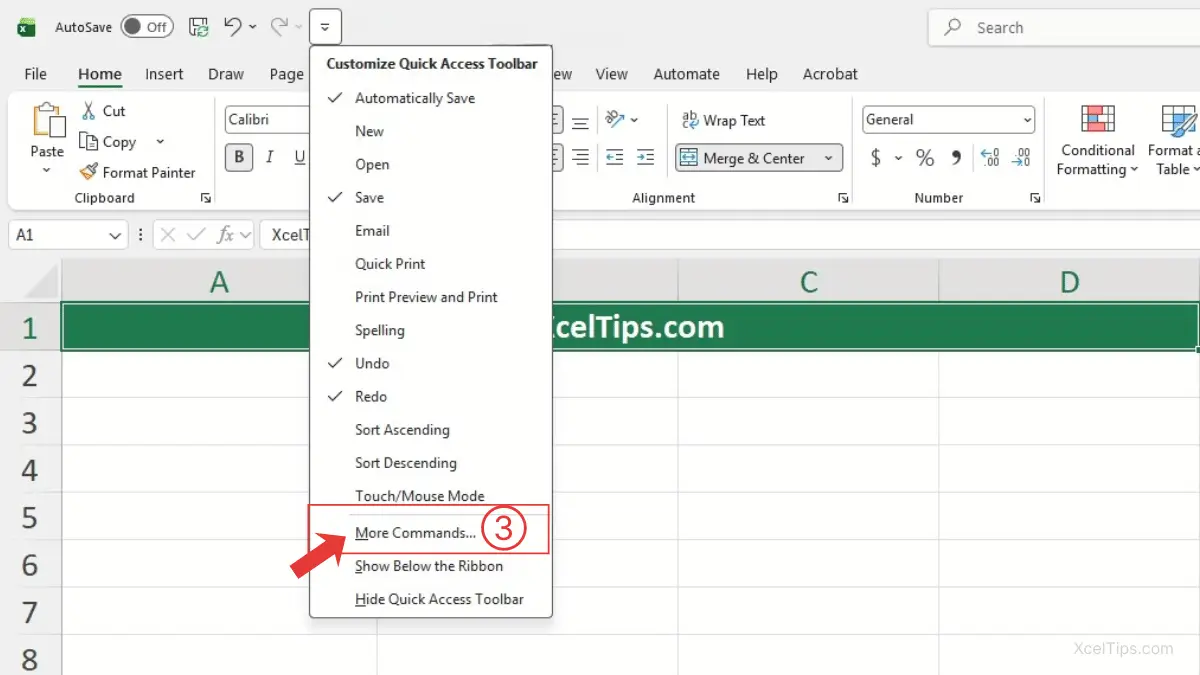1200x675 pixels.
Task: Click the Save icon in title bar
Action: (x=199, y=27)
